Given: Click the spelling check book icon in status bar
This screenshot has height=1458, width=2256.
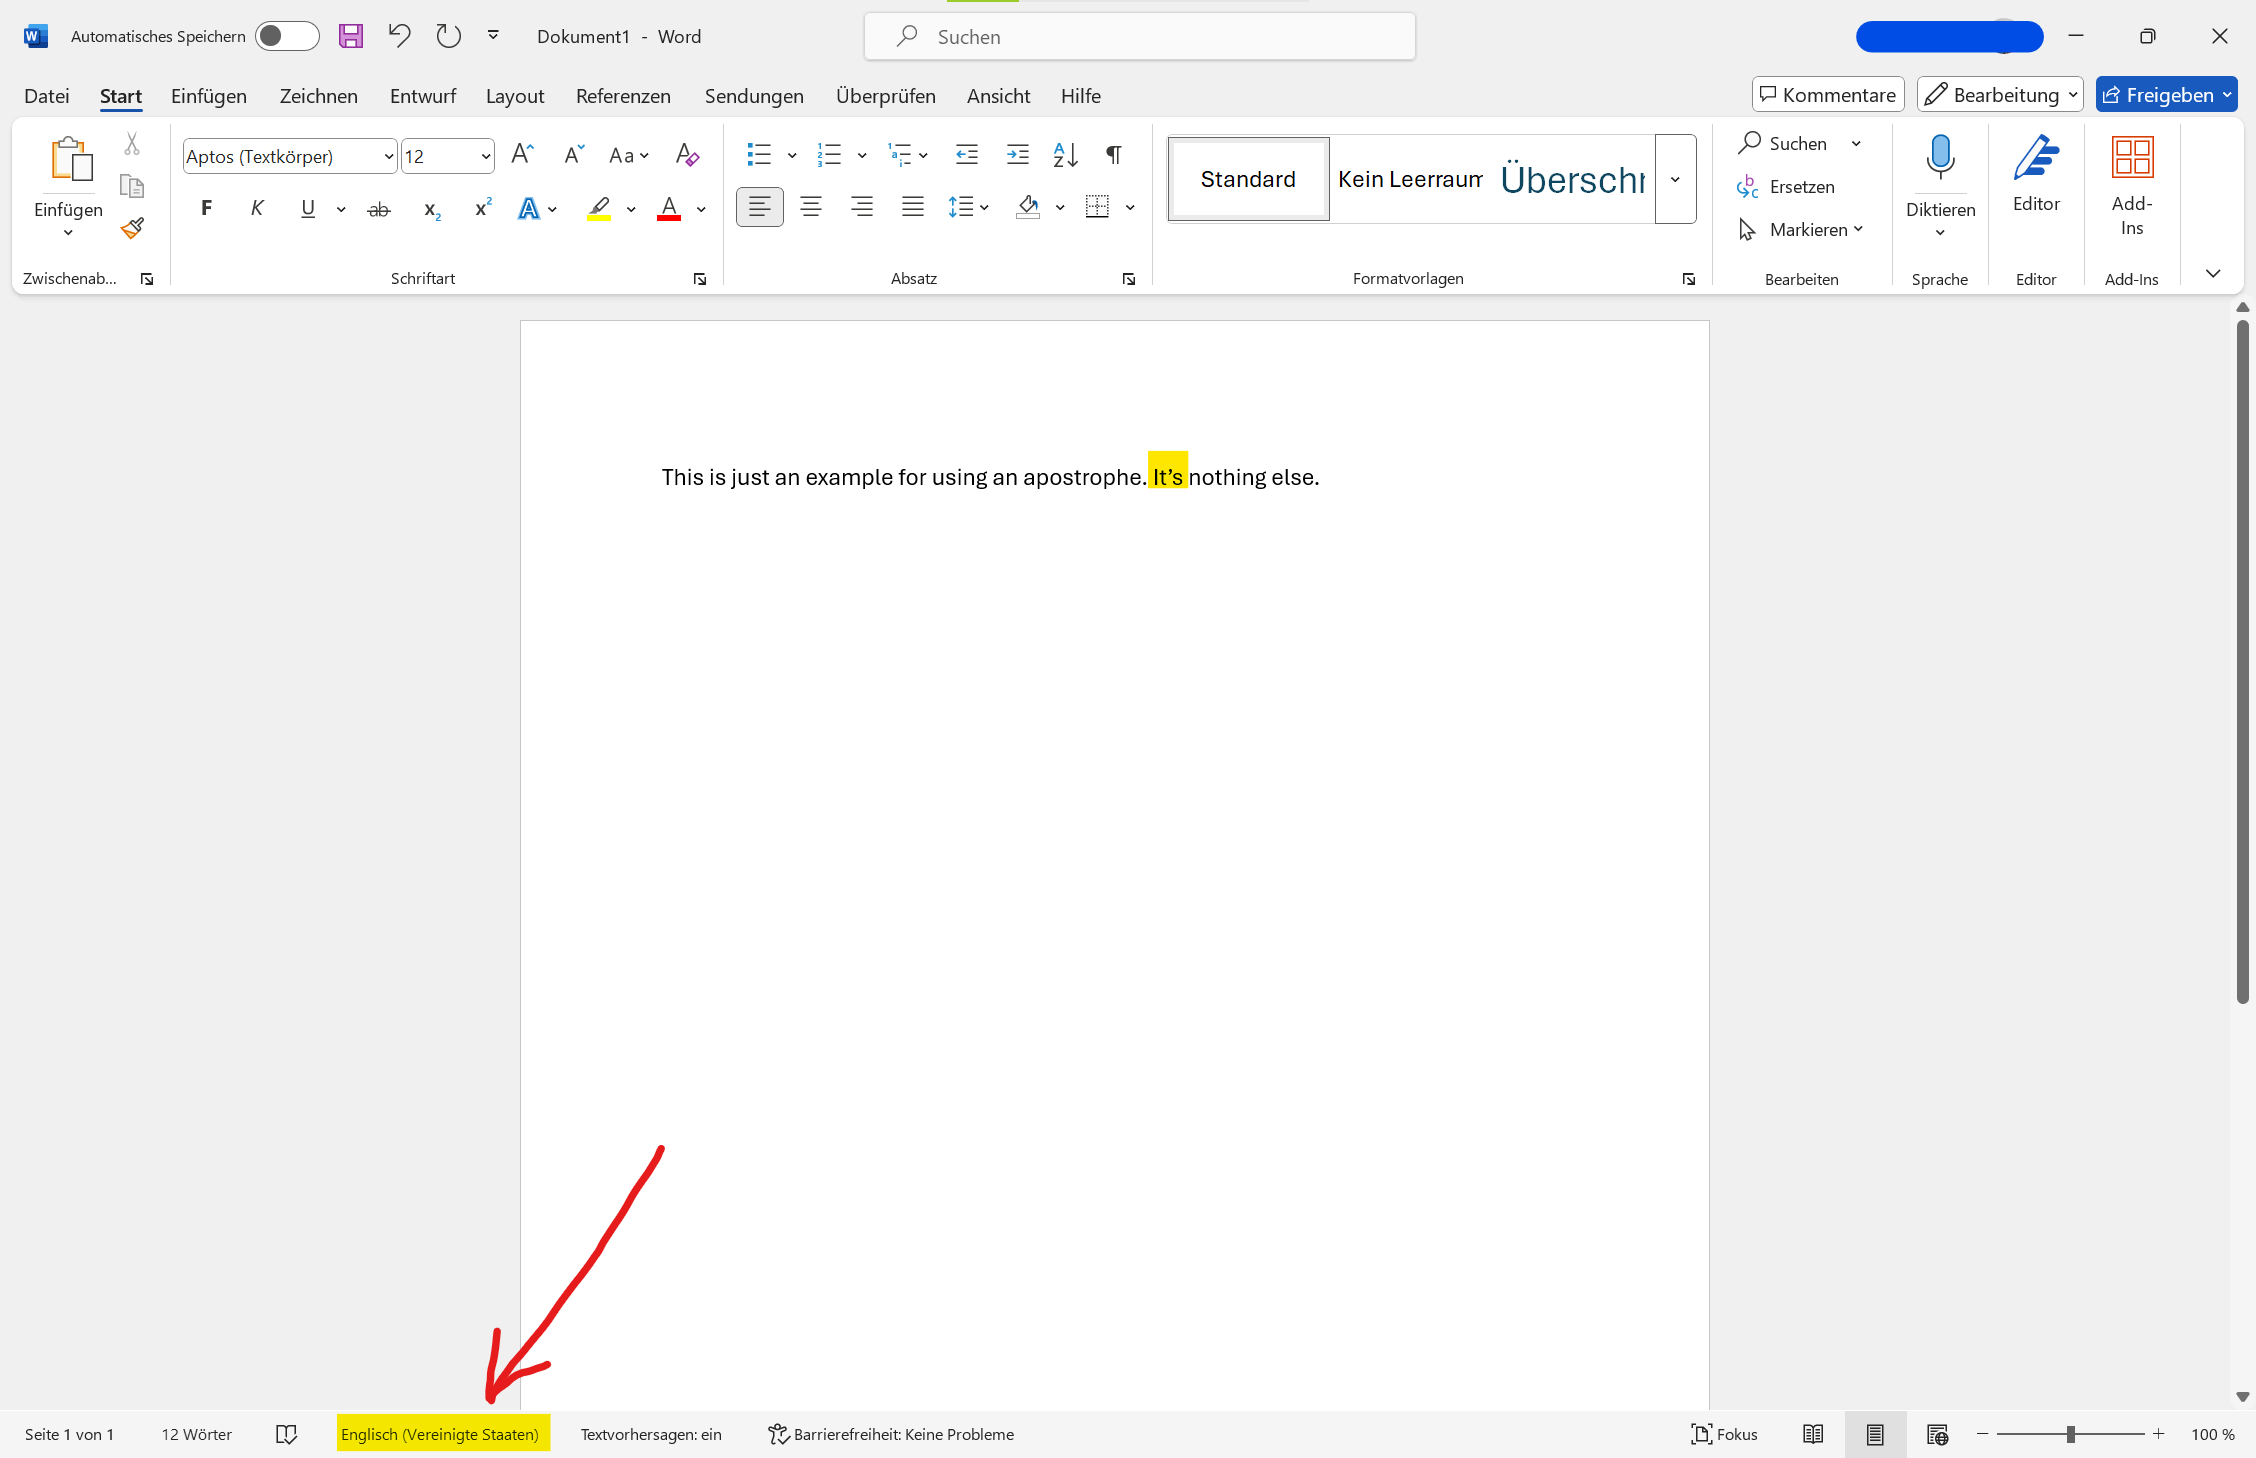Looking at the screenshot, I should [x=286, y=1434].
